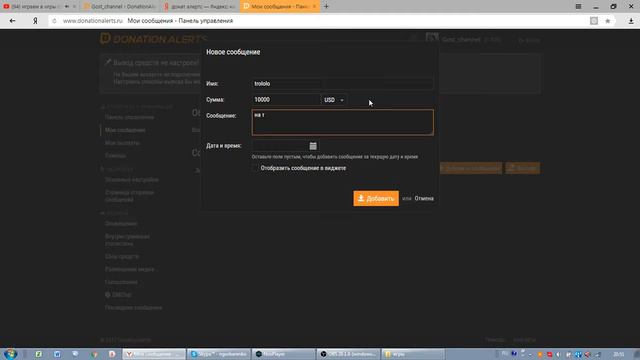Click into the 'Сообщение' text area

pyautogui.click(x=342, y=122)
